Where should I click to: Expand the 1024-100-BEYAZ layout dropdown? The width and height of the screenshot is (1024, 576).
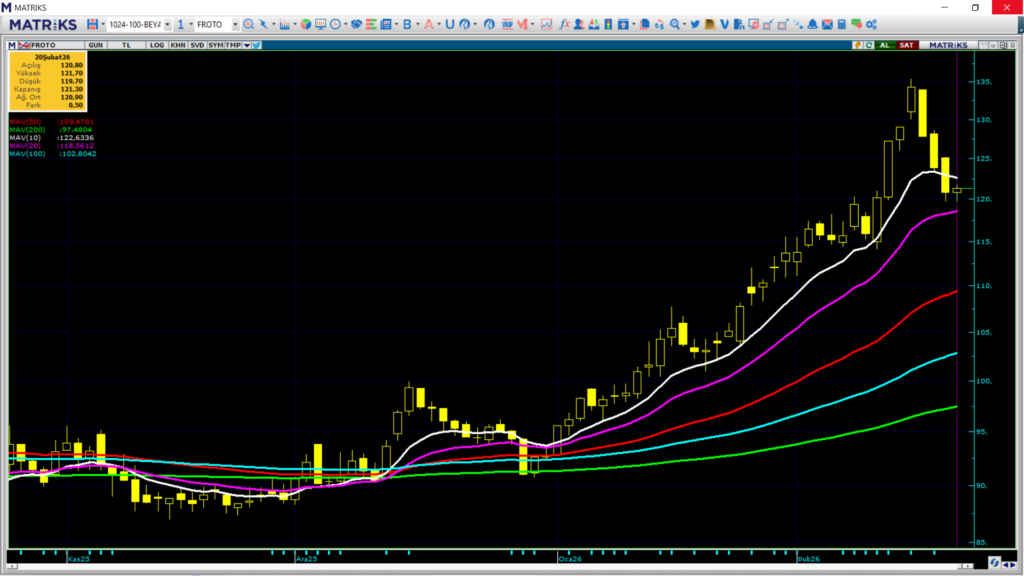tap(166, 24)
